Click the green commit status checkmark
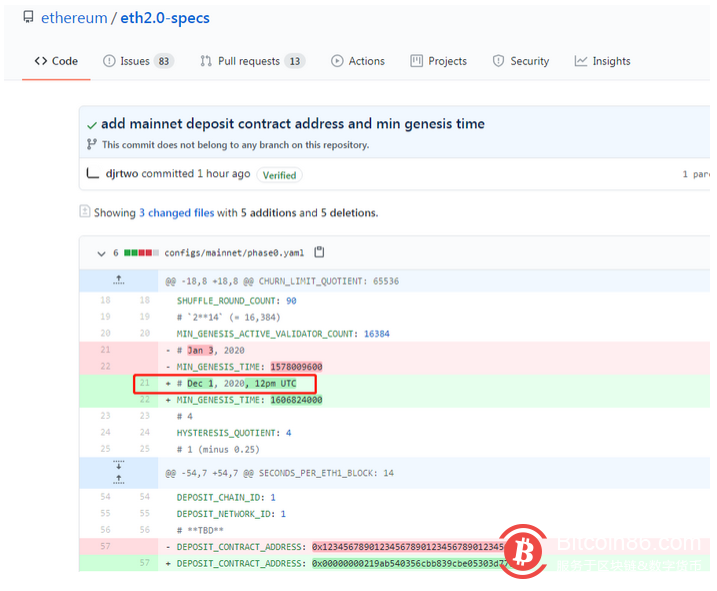717x591 pixels. (92, 125)
